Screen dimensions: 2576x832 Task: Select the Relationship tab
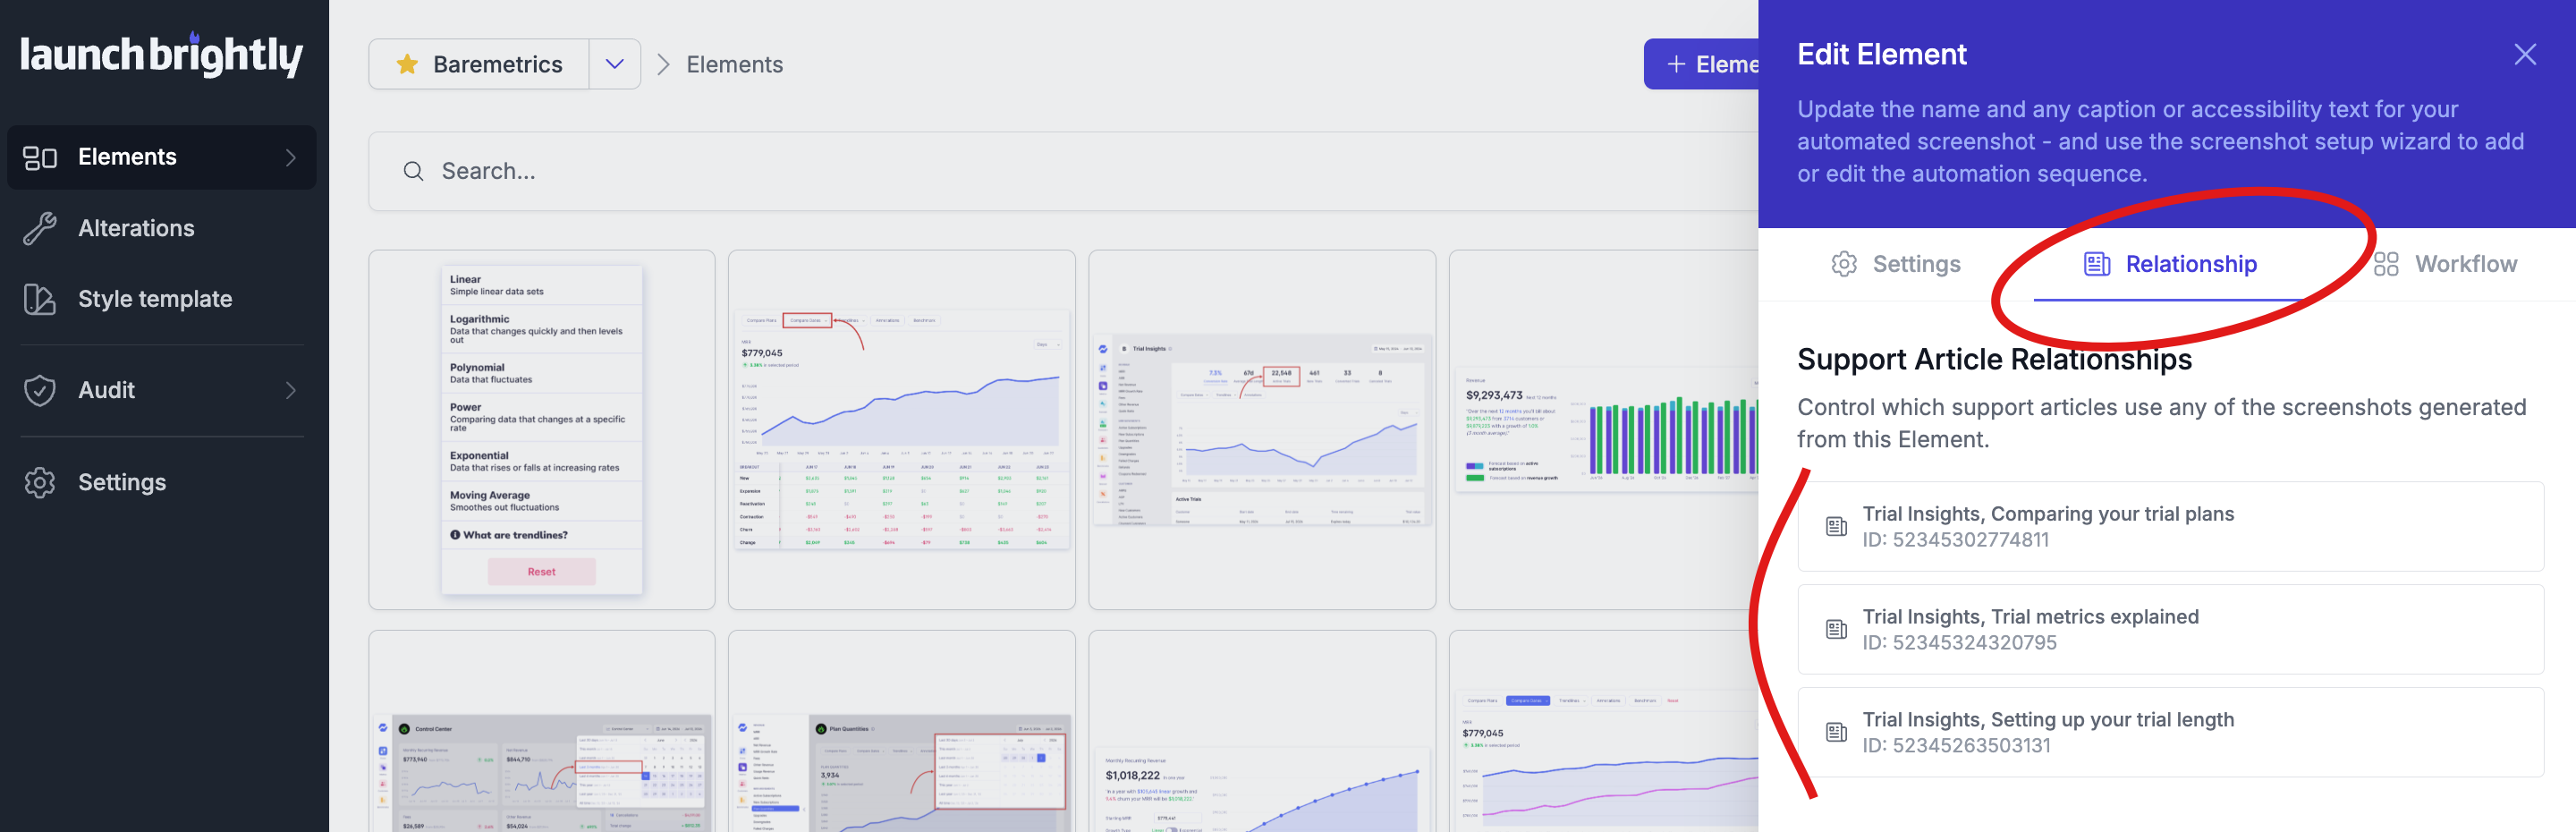(x=2170, y=264)
